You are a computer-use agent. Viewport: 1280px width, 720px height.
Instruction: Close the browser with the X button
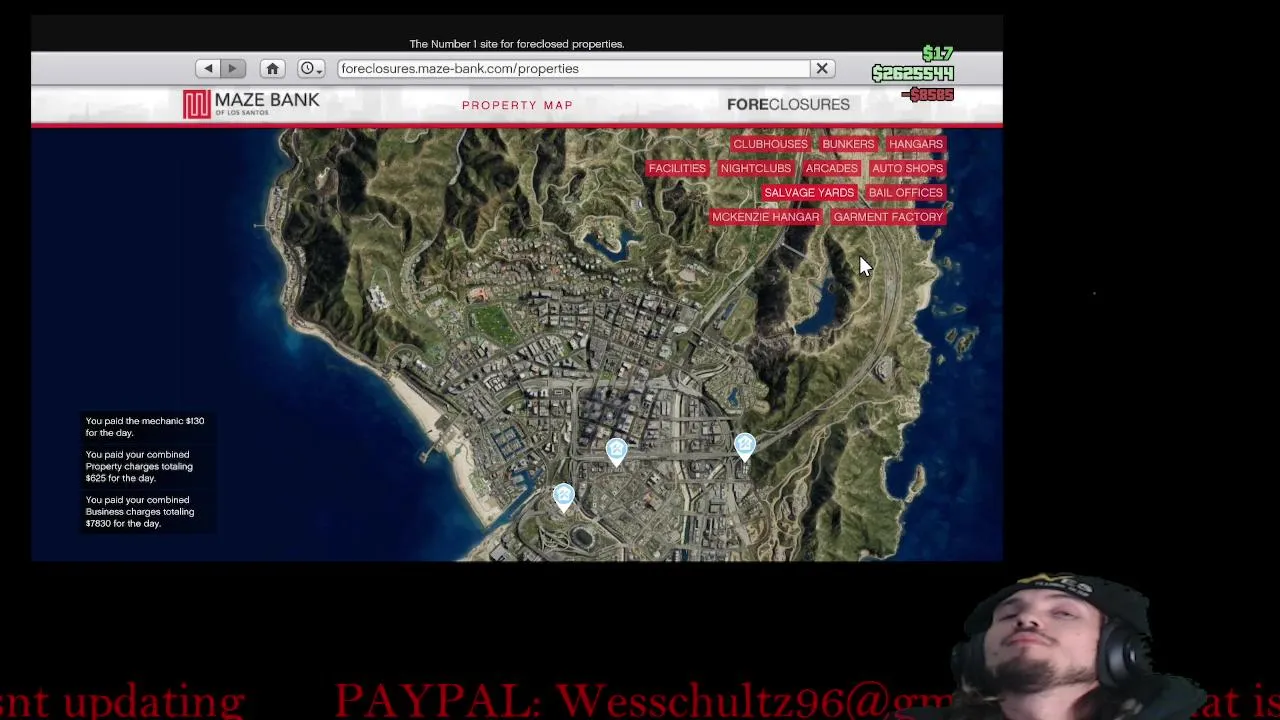[822, 68]
